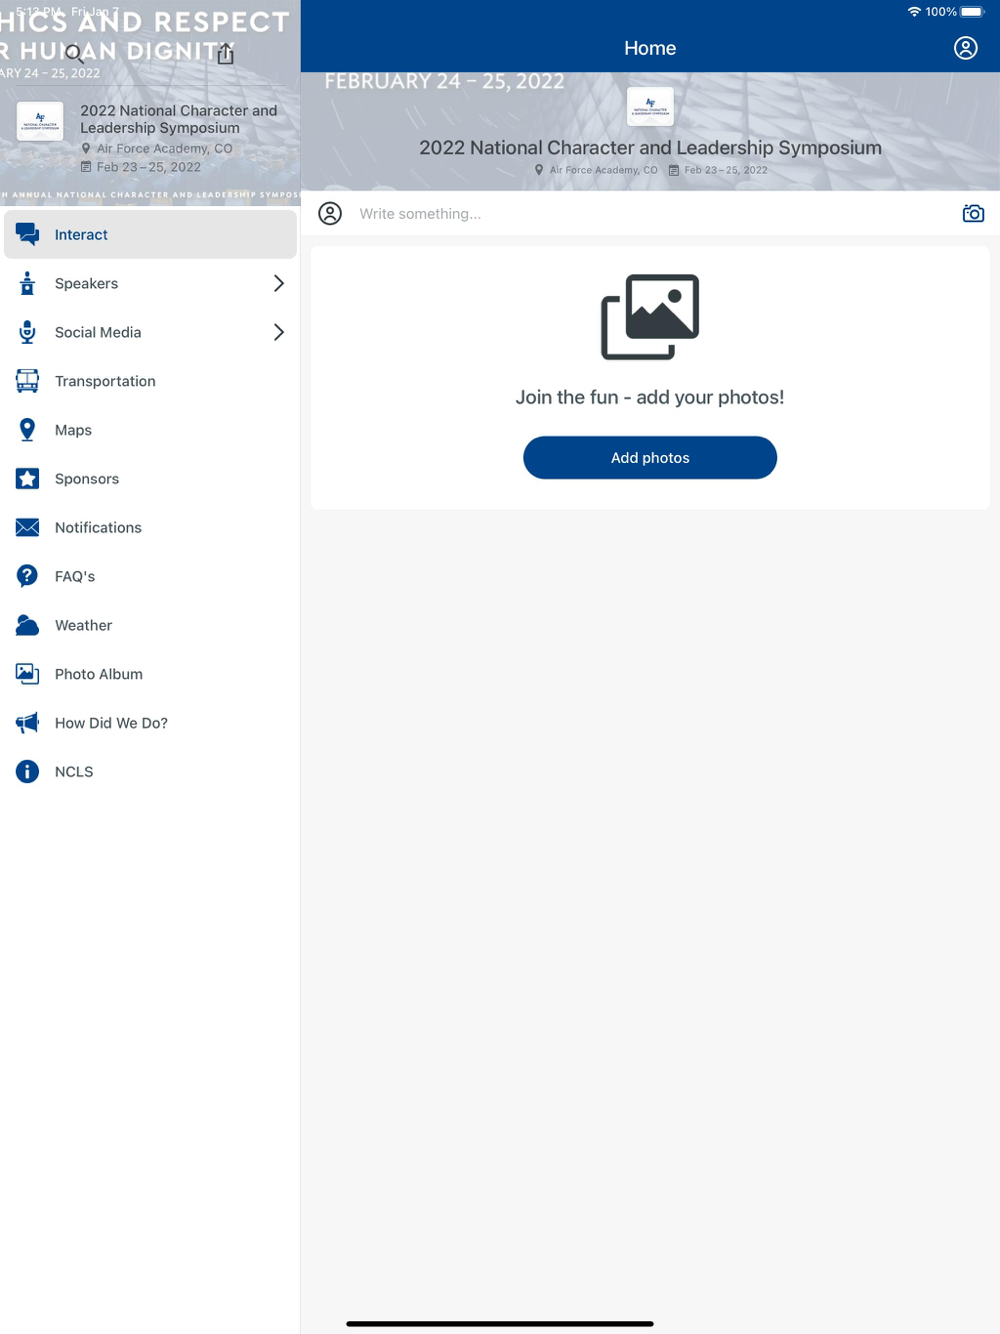Open Transportation via the bus icon

27,381
